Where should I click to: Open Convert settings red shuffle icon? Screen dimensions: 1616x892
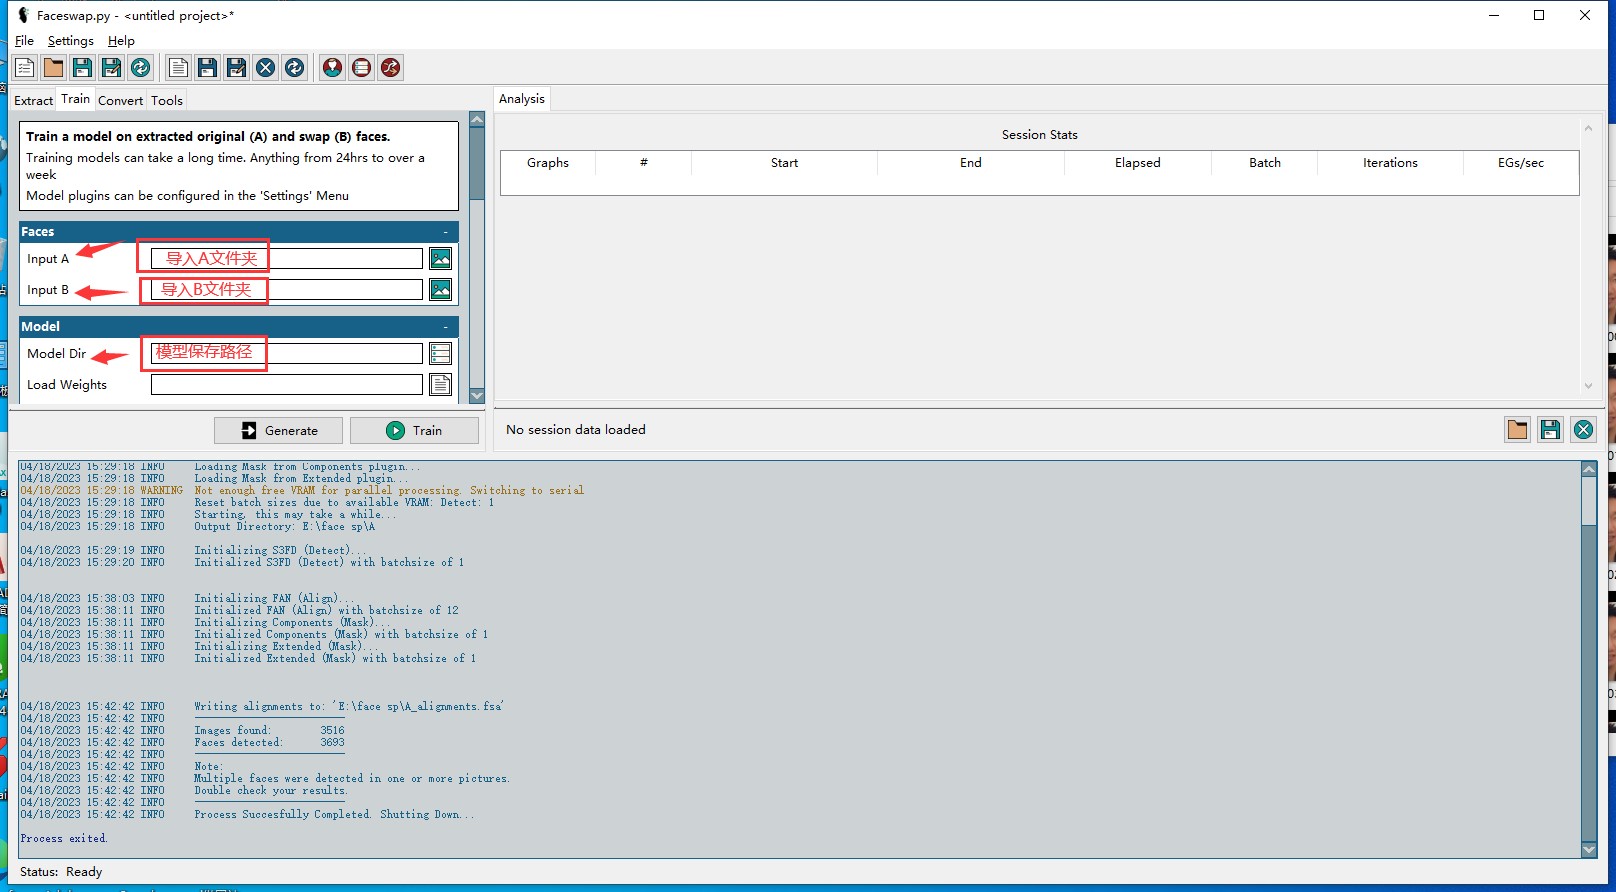tap(390, 67)
